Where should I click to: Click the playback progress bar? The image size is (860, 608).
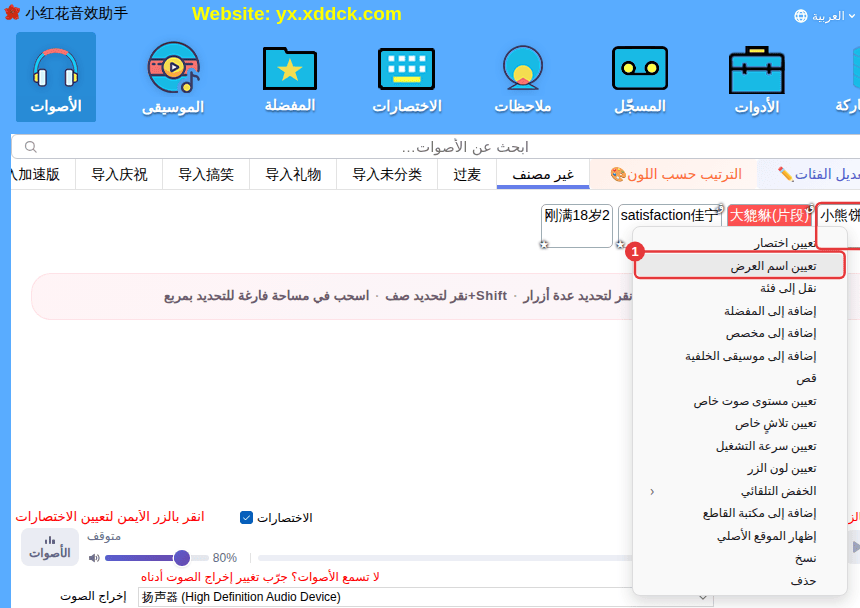pyautogui.click(x=445, y=558)
